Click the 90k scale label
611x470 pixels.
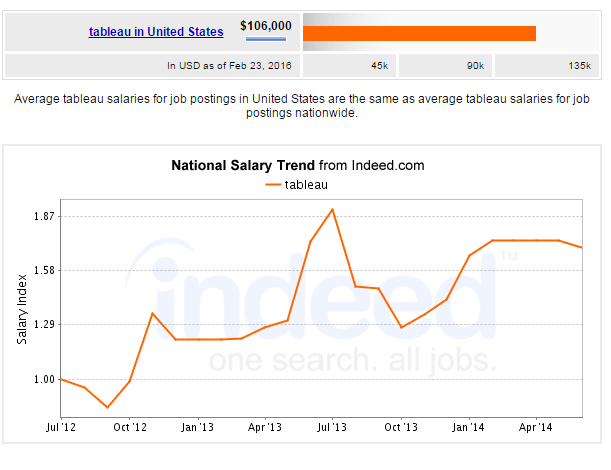click(475, 66)
